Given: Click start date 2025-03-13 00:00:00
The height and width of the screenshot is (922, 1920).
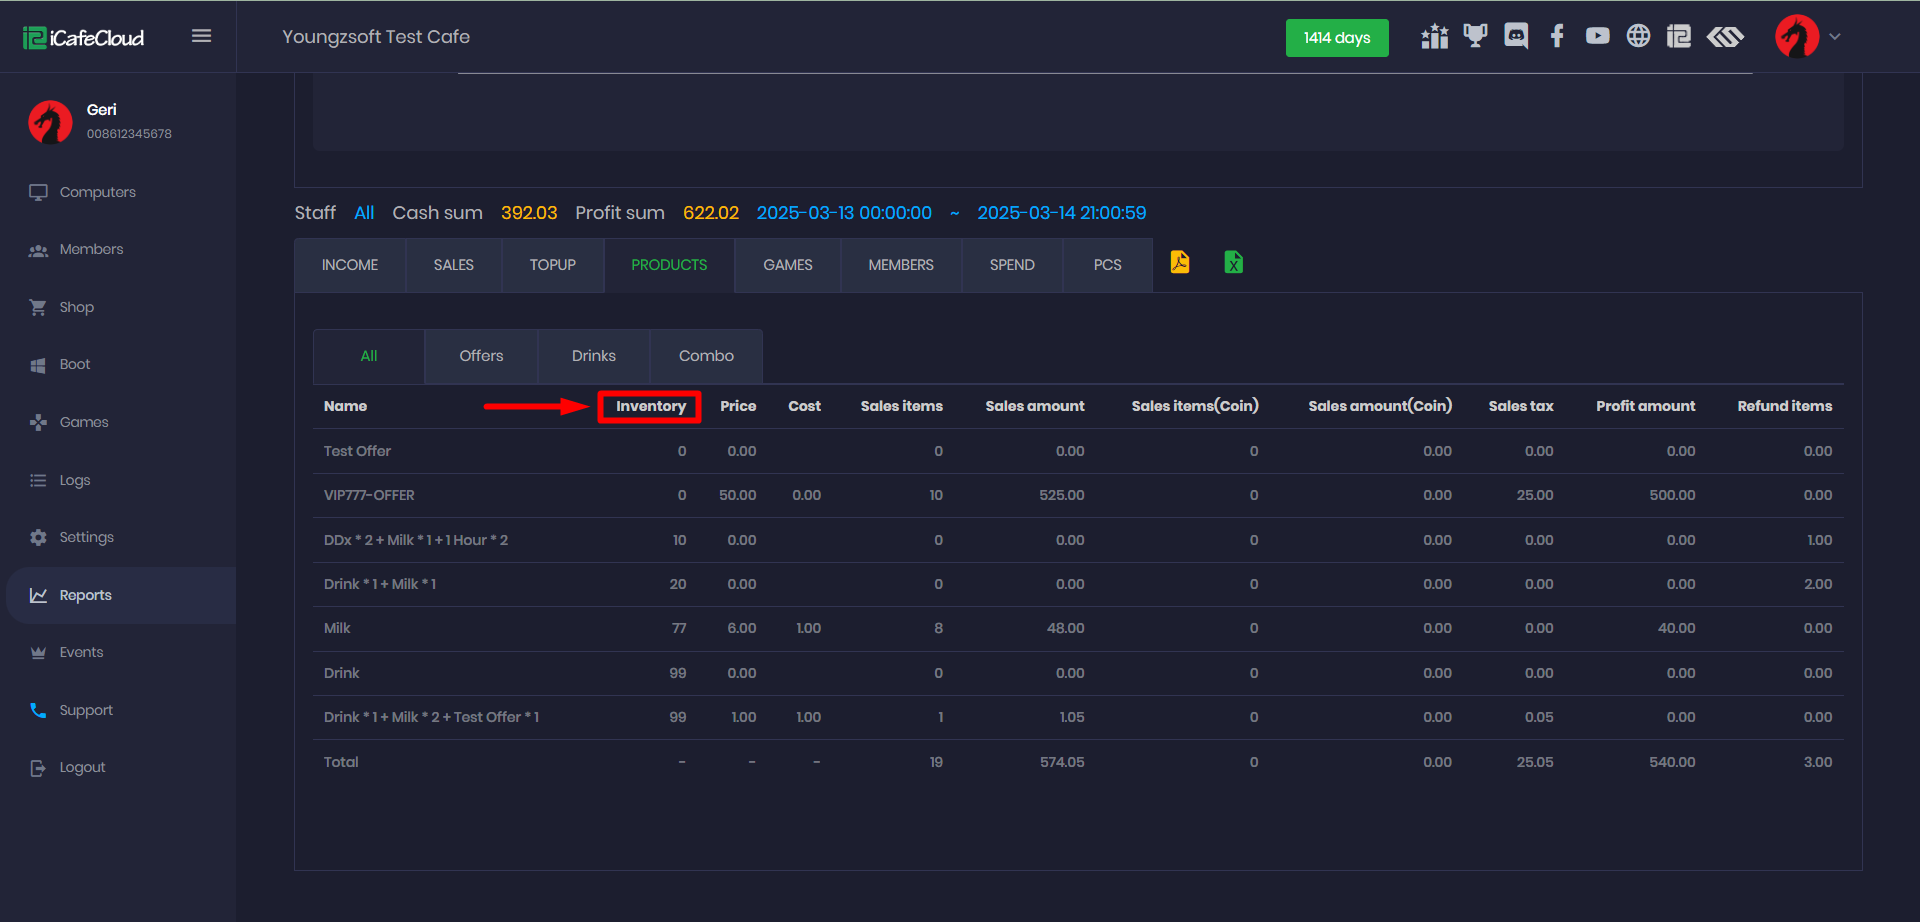Looking at the screenshot, I should (844, 213).
